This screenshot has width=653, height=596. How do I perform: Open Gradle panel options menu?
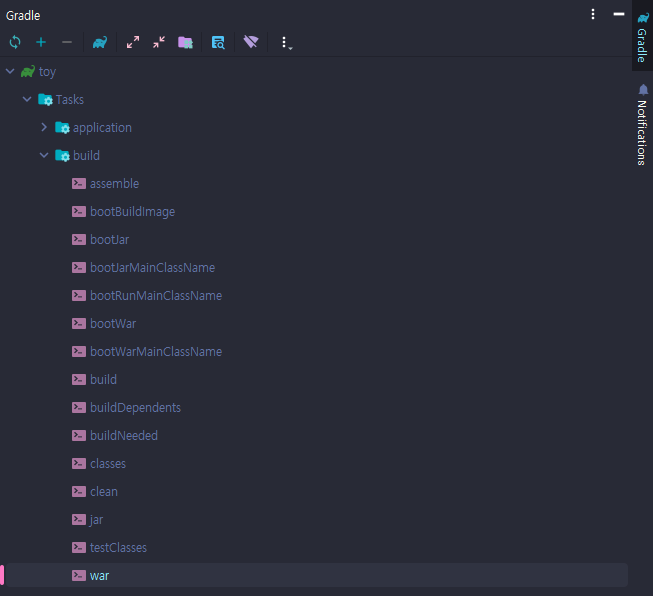(x=593, y=14)
